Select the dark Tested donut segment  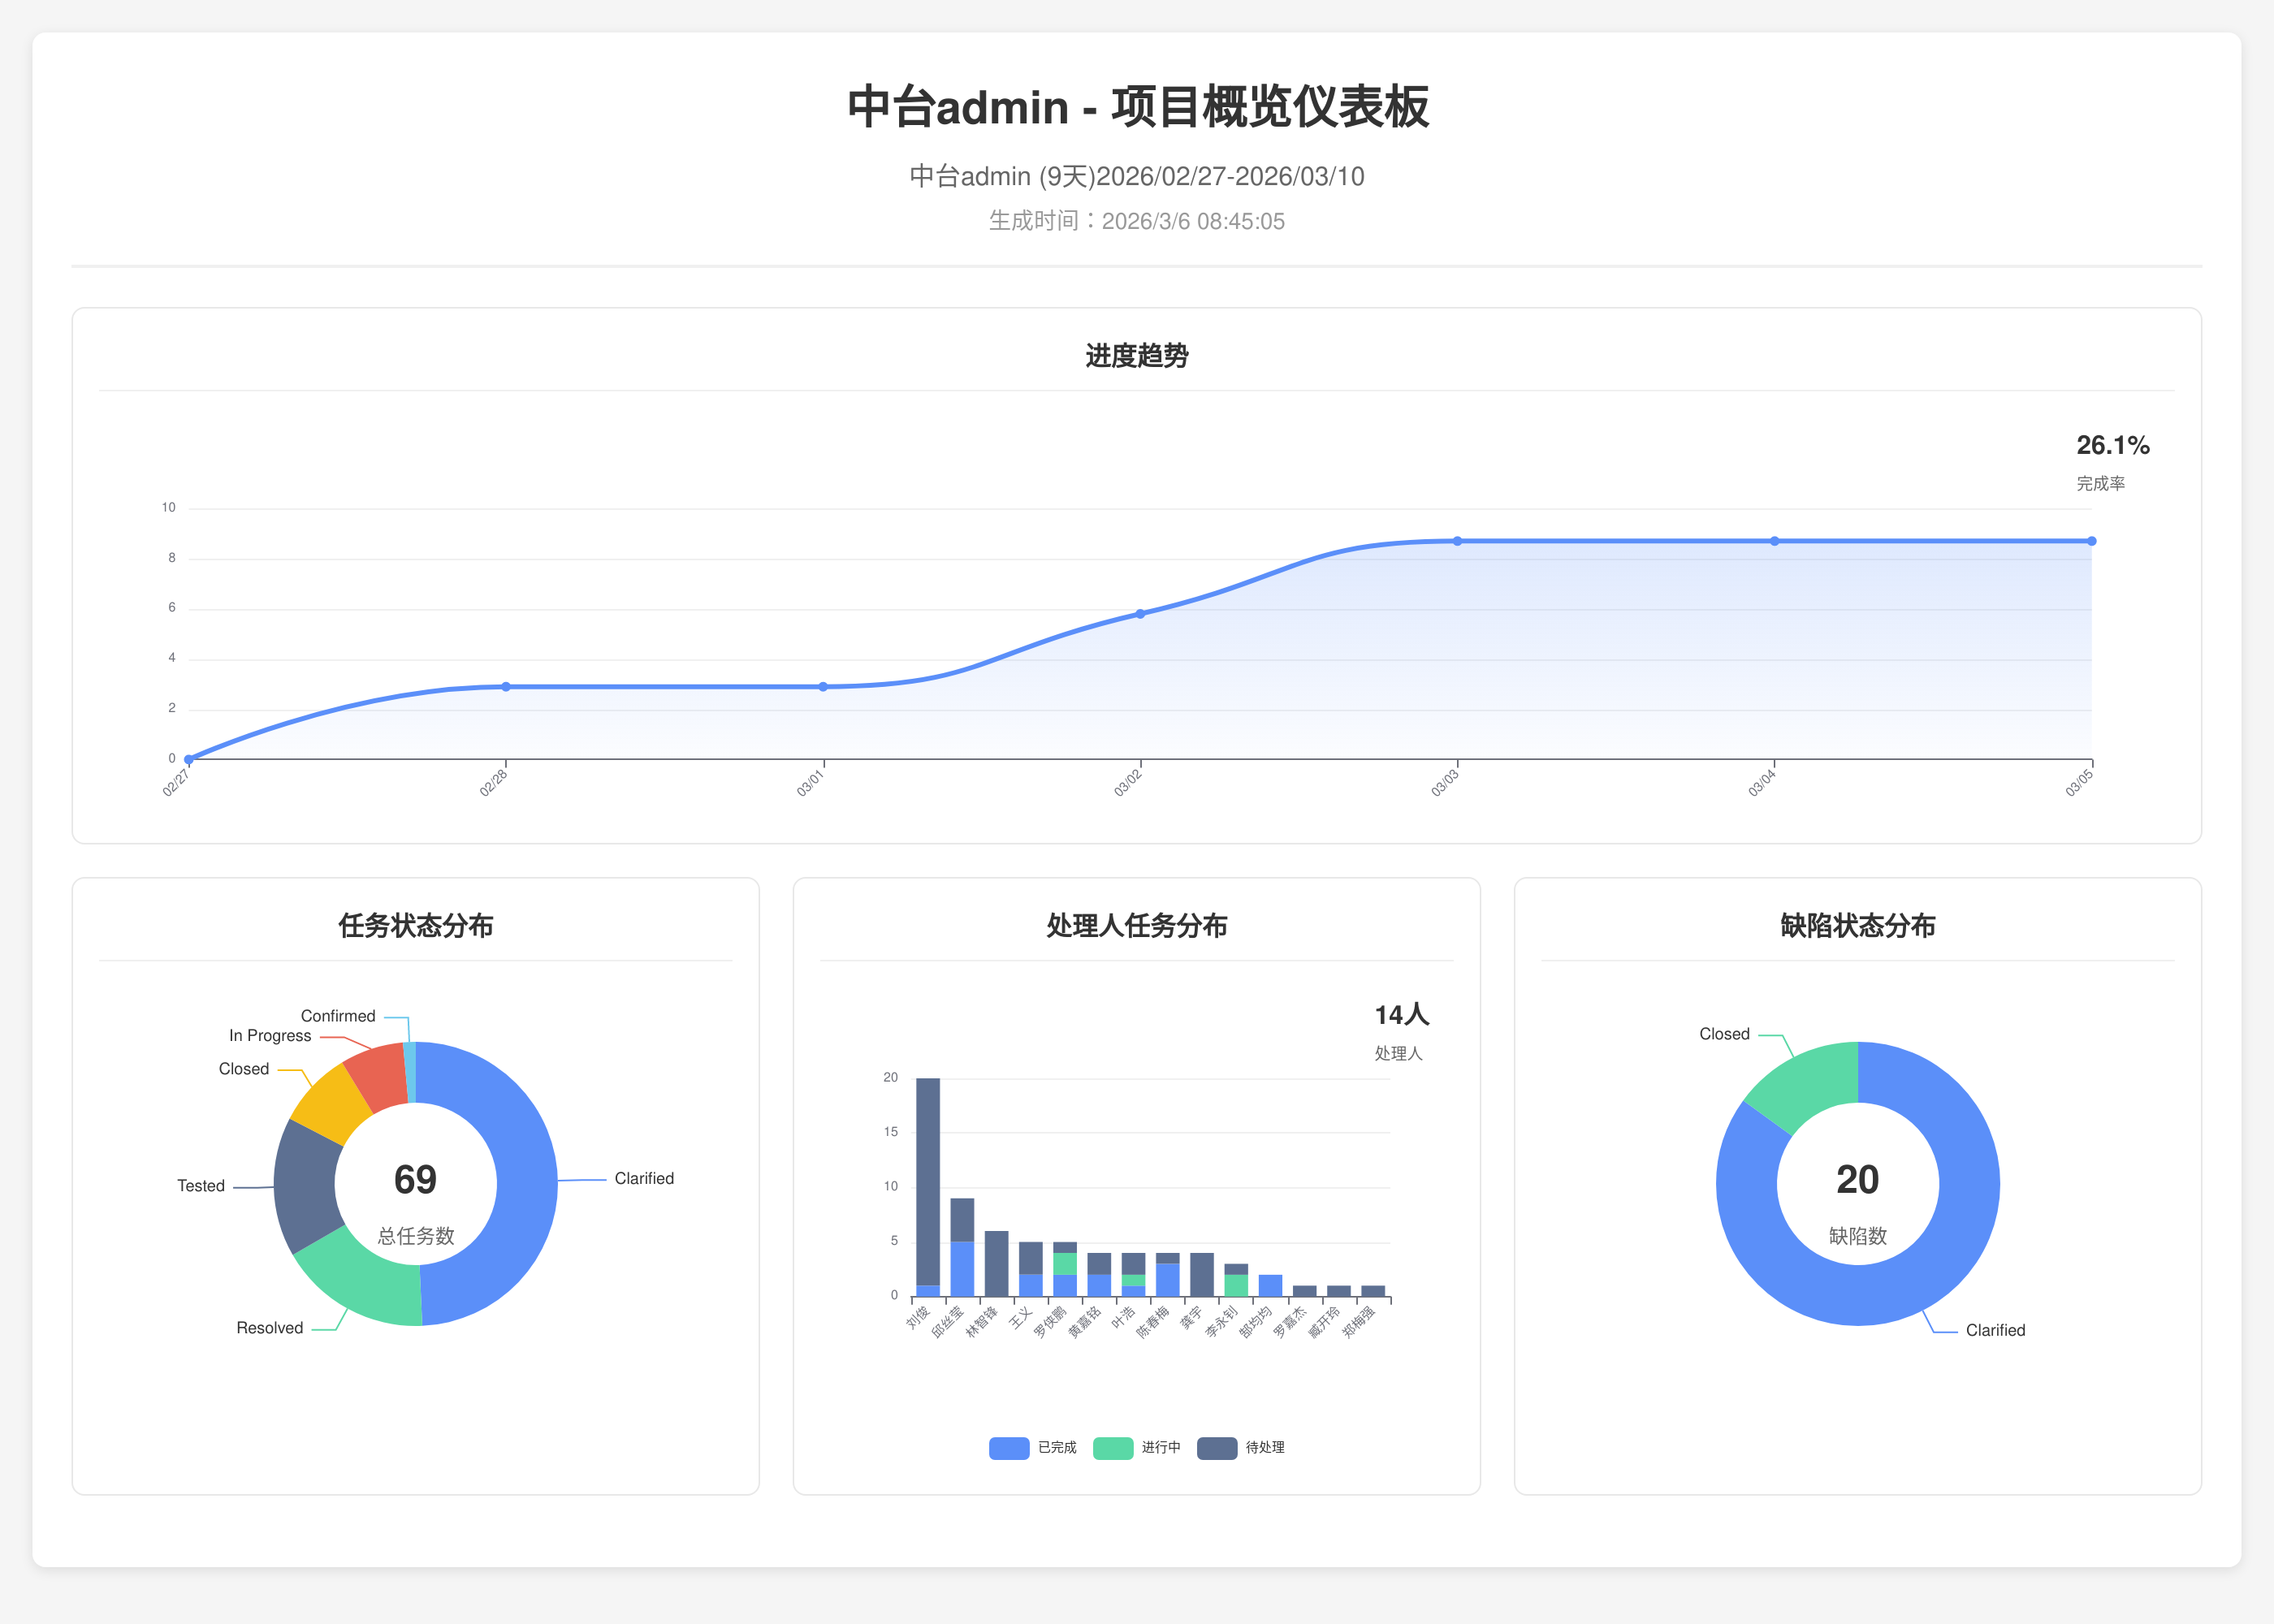point(304,1186)
